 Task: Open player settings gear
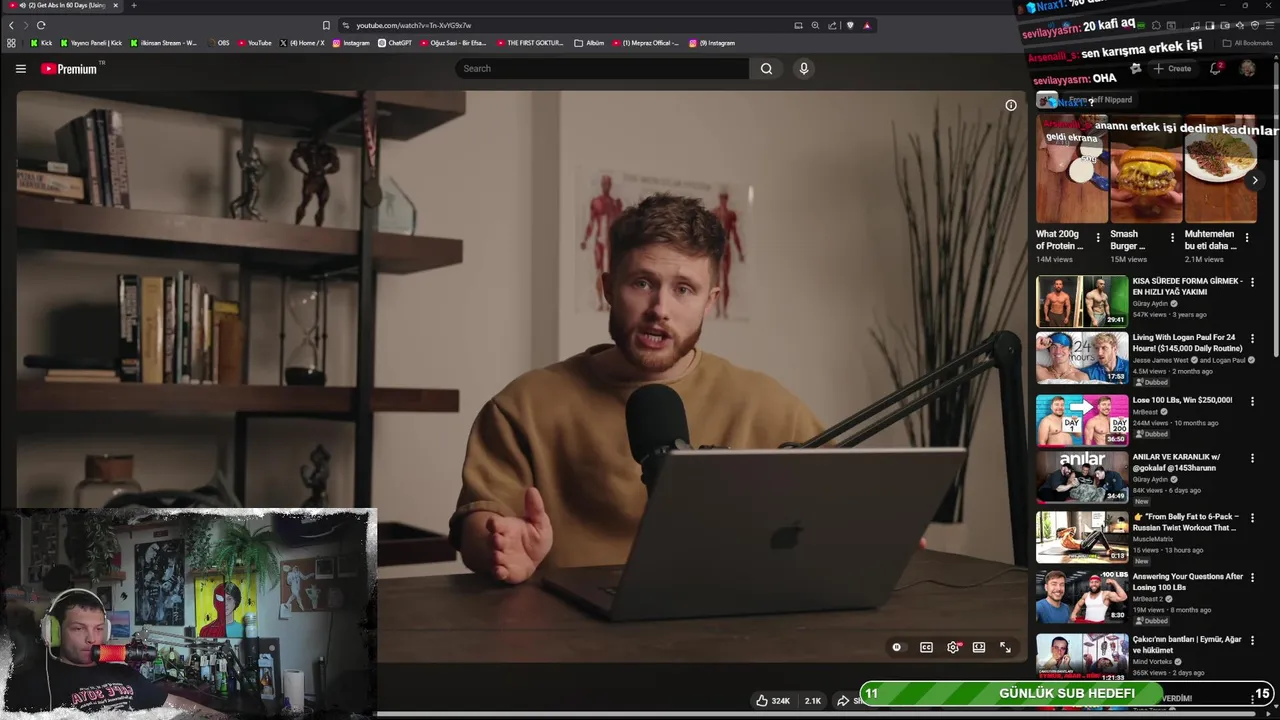[x=953, y=647]
